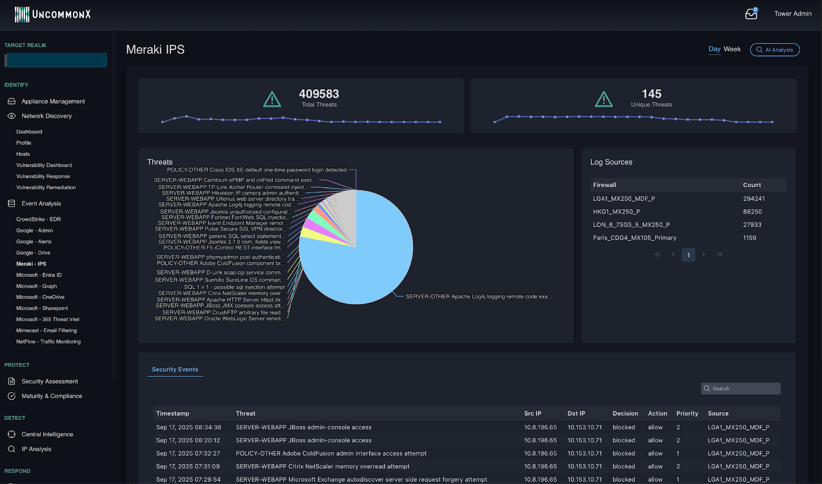Click the AI Analysis button
This screenshot has width=822, height=484.
pos(774,49)
